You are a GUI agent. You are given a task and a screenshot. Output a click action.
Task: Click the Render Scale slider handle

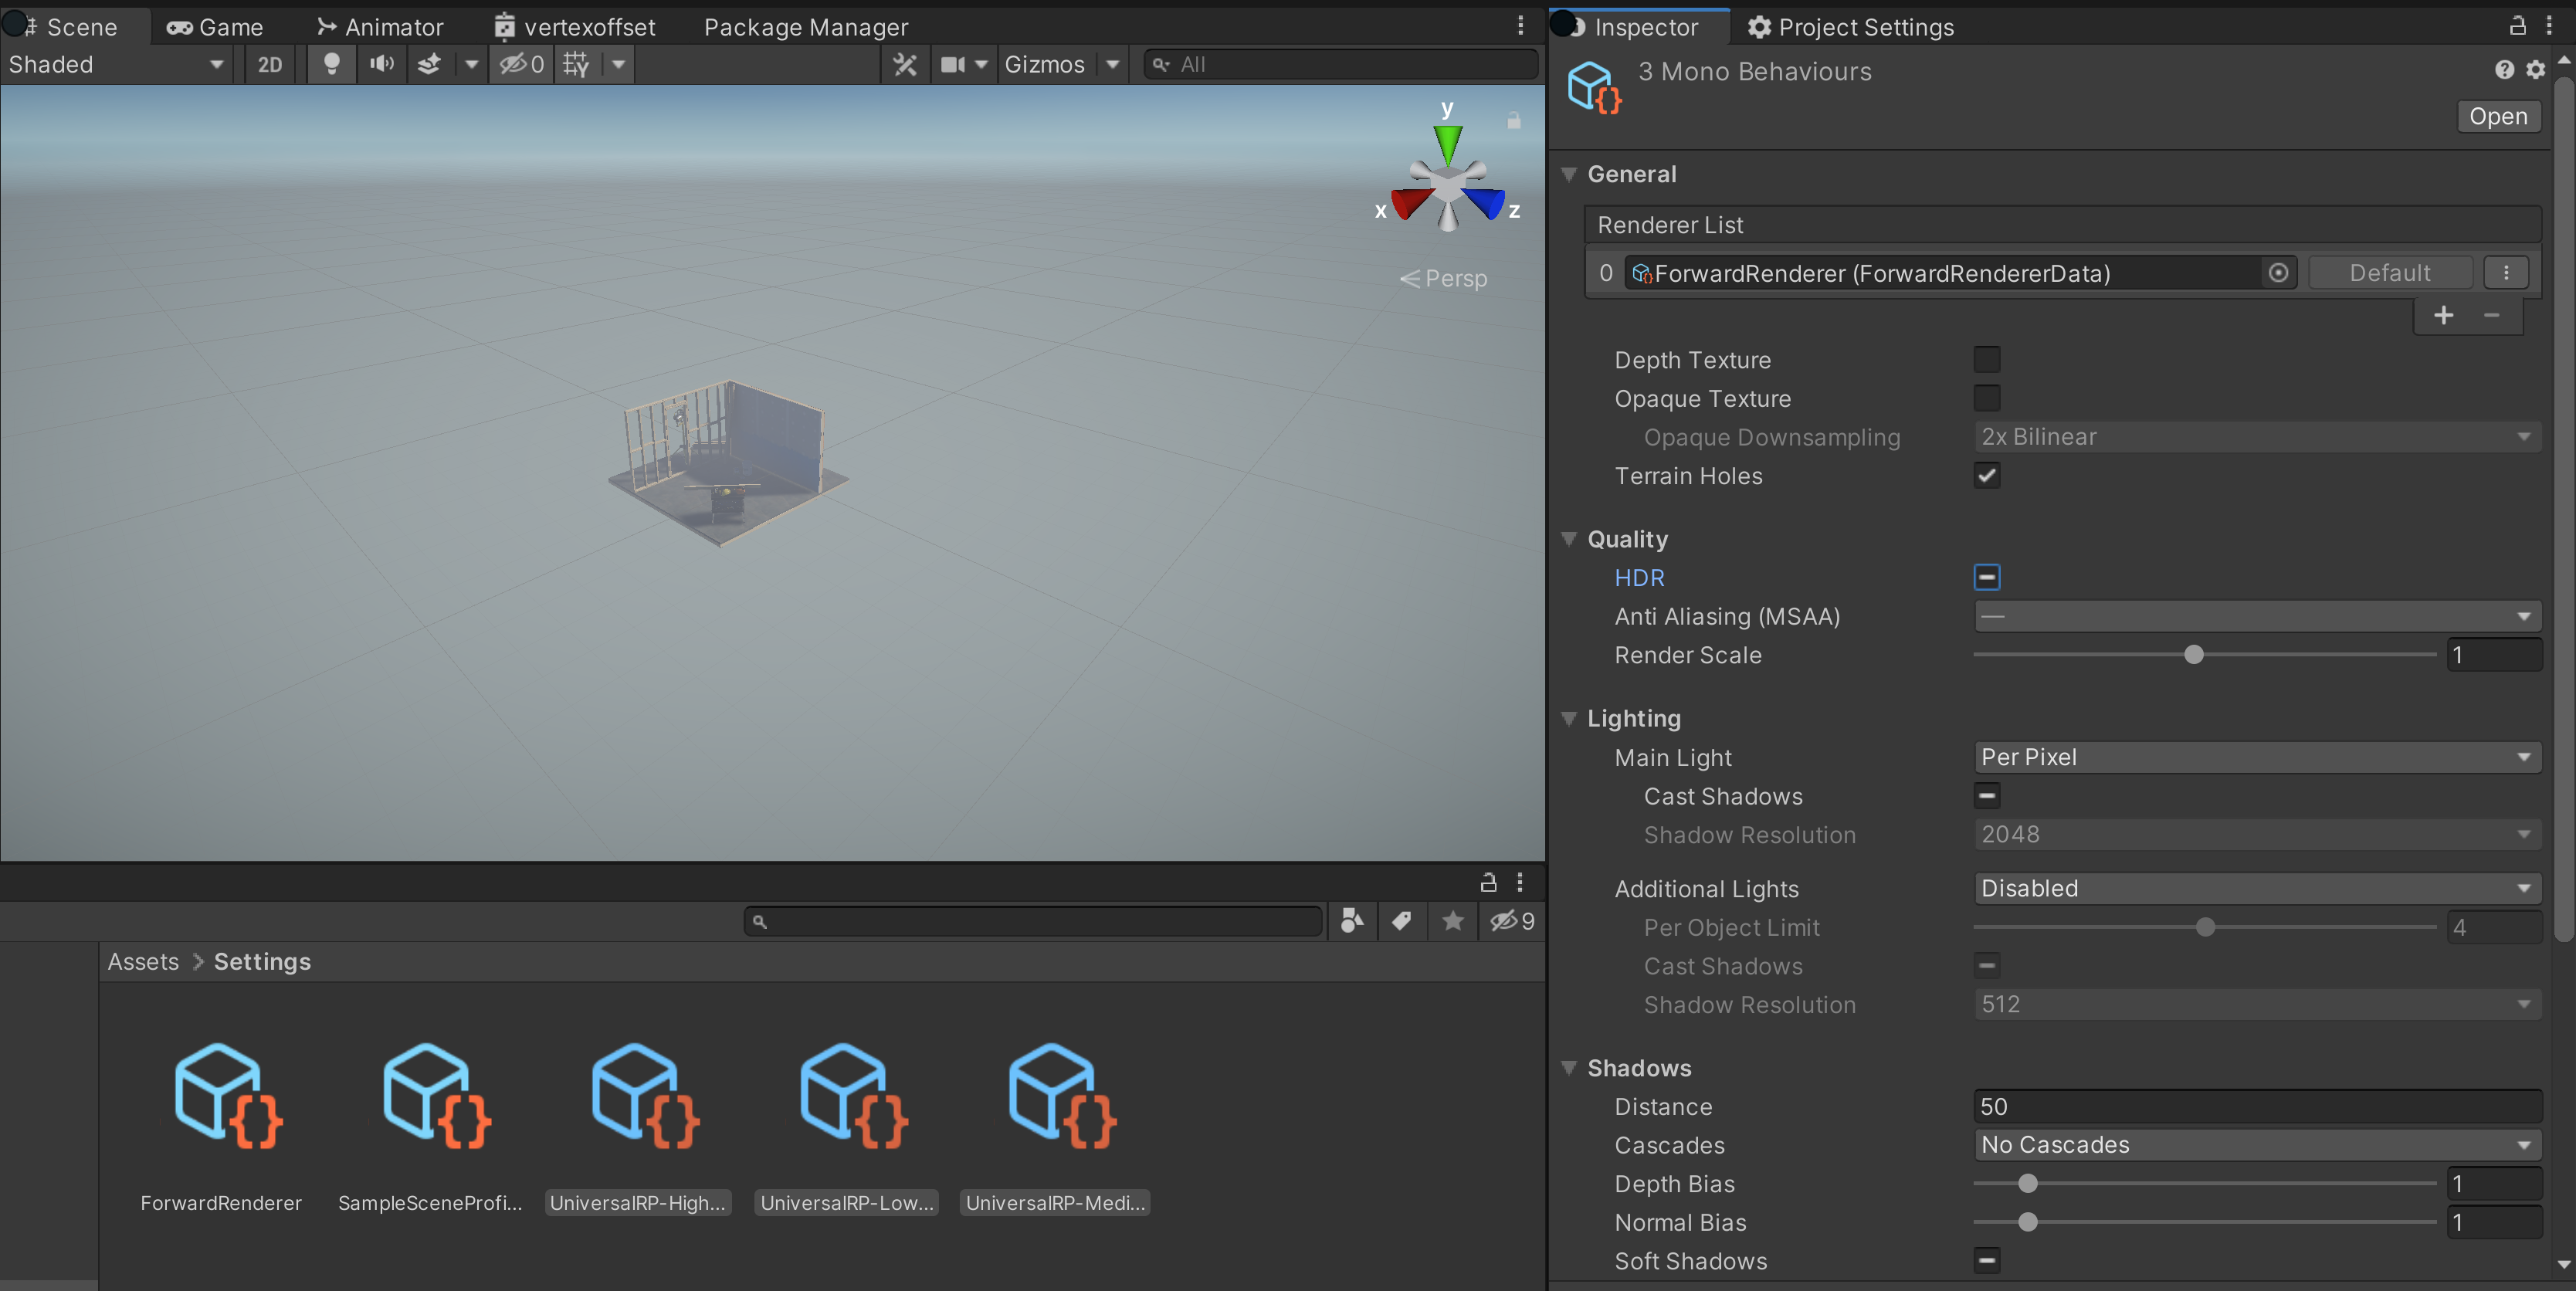pos(2193,655)
